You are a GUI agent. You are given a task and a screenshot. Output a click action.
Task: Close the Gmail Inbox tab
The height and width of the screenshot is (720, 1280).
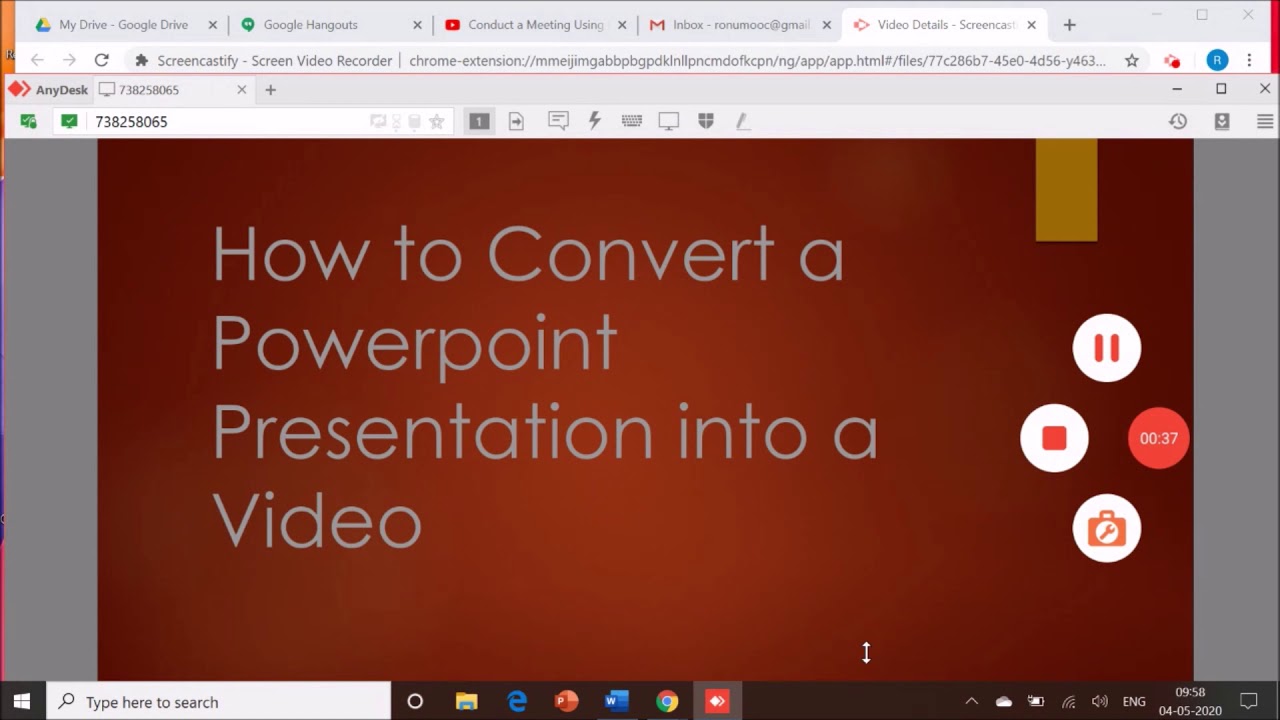(826, 25)
